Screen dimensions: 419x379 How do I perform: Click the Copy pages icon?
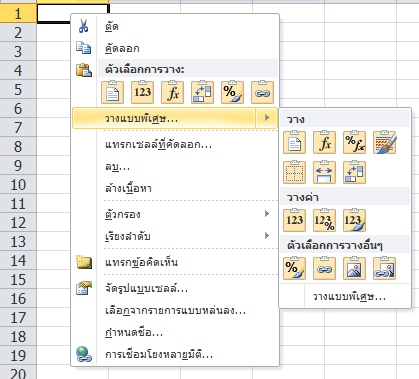[x=83, y=48]
